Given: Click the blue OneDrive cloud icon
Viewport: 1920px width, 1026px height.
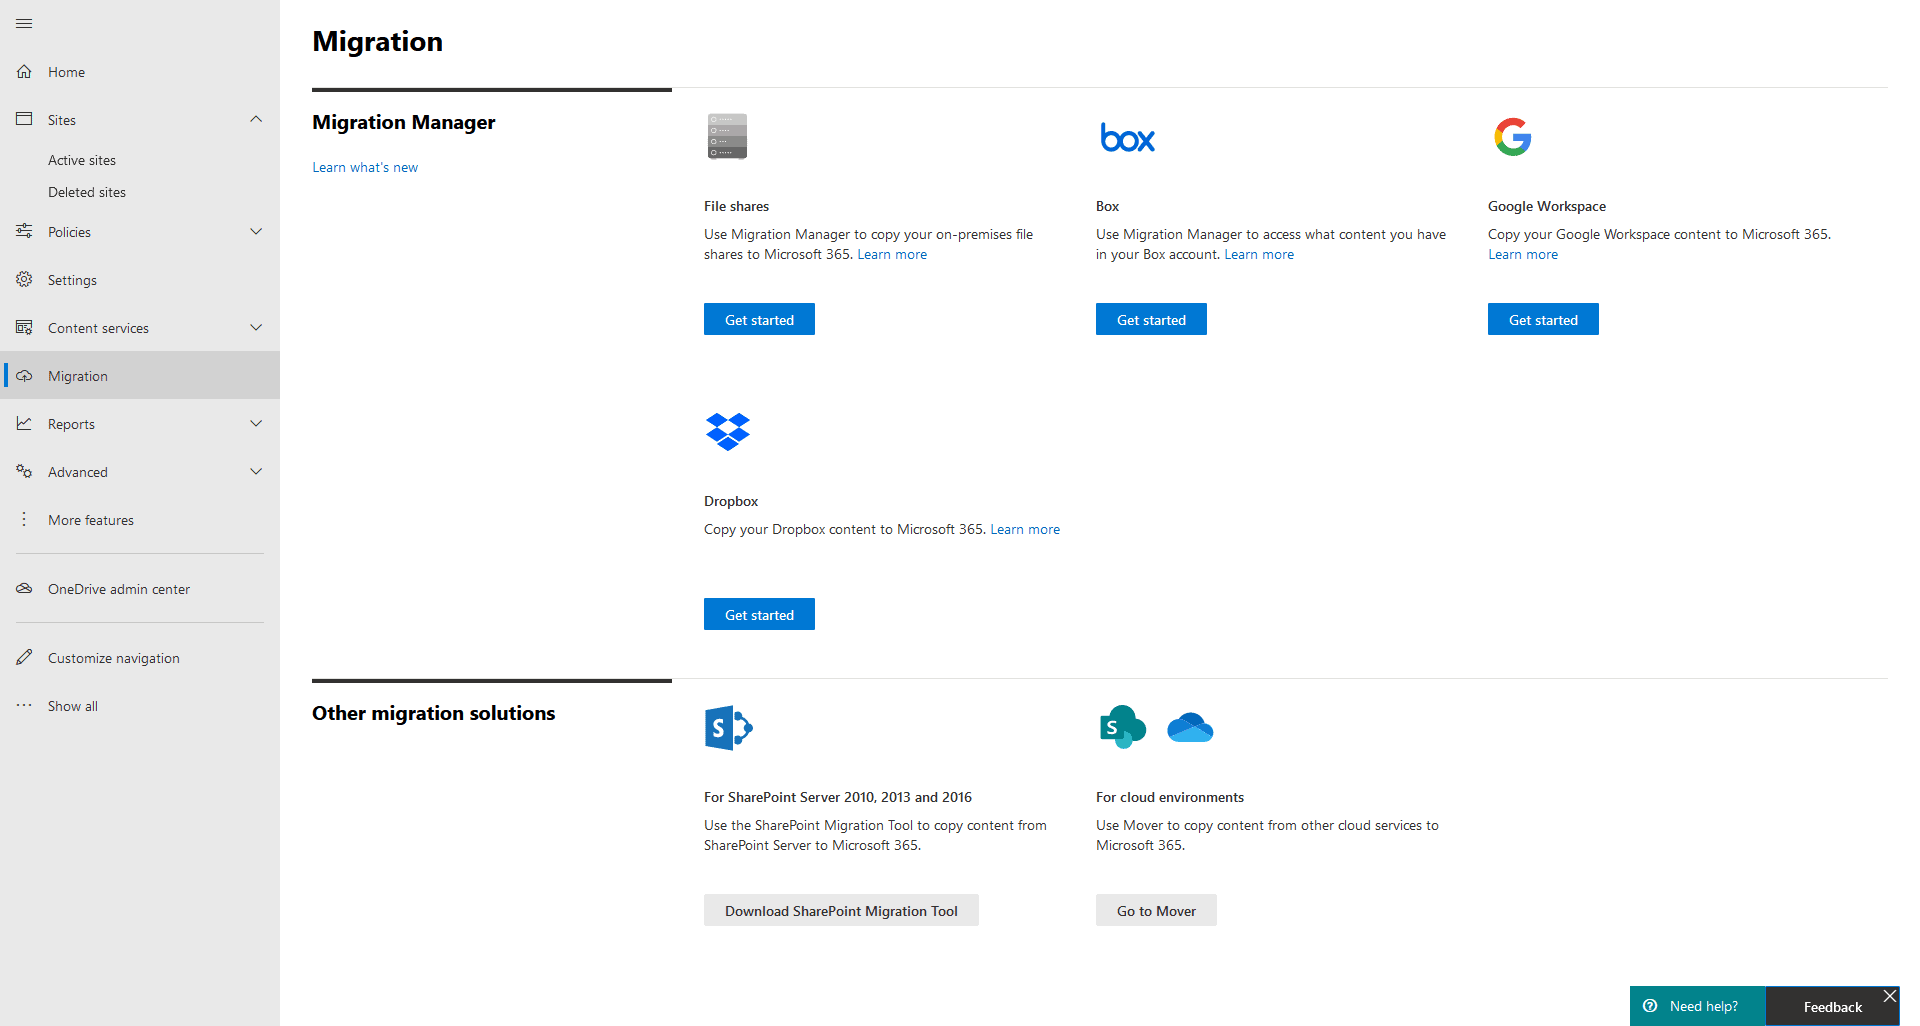Looking at the screenshot, I should tap(1190, 728).
